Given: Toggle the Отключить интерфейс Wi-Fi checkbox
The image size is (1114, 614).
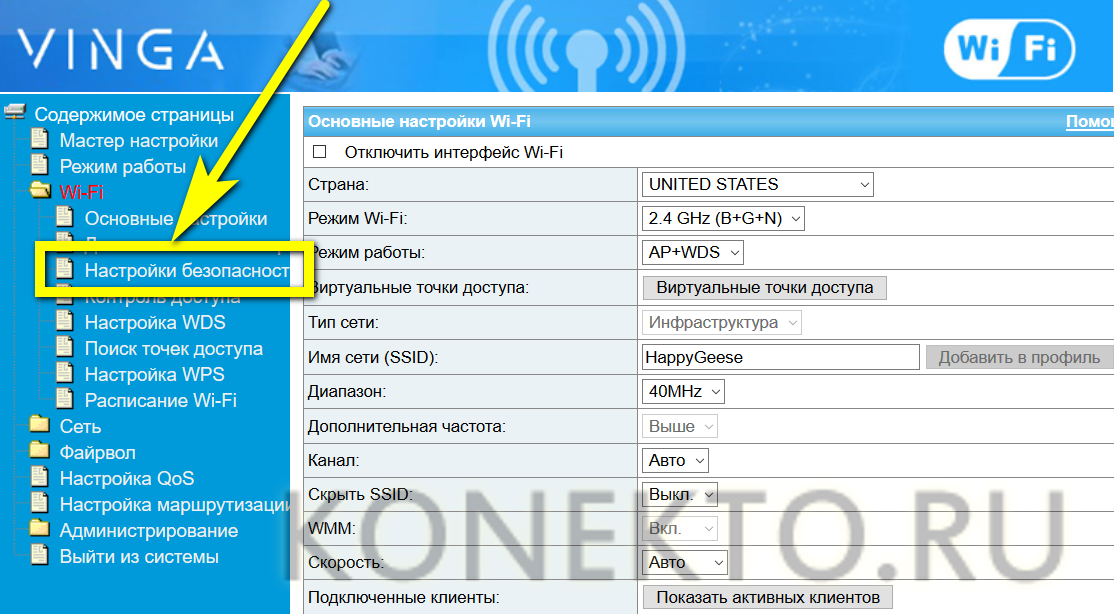Looking at the screenshot, I should [320, 151].
